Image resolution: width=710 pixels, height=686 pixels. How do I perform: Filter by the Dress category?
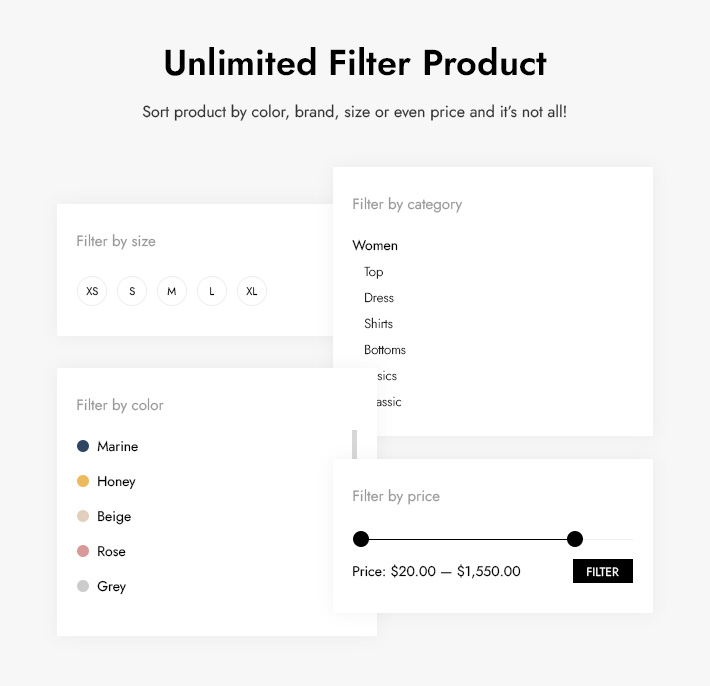pos(379,297)
